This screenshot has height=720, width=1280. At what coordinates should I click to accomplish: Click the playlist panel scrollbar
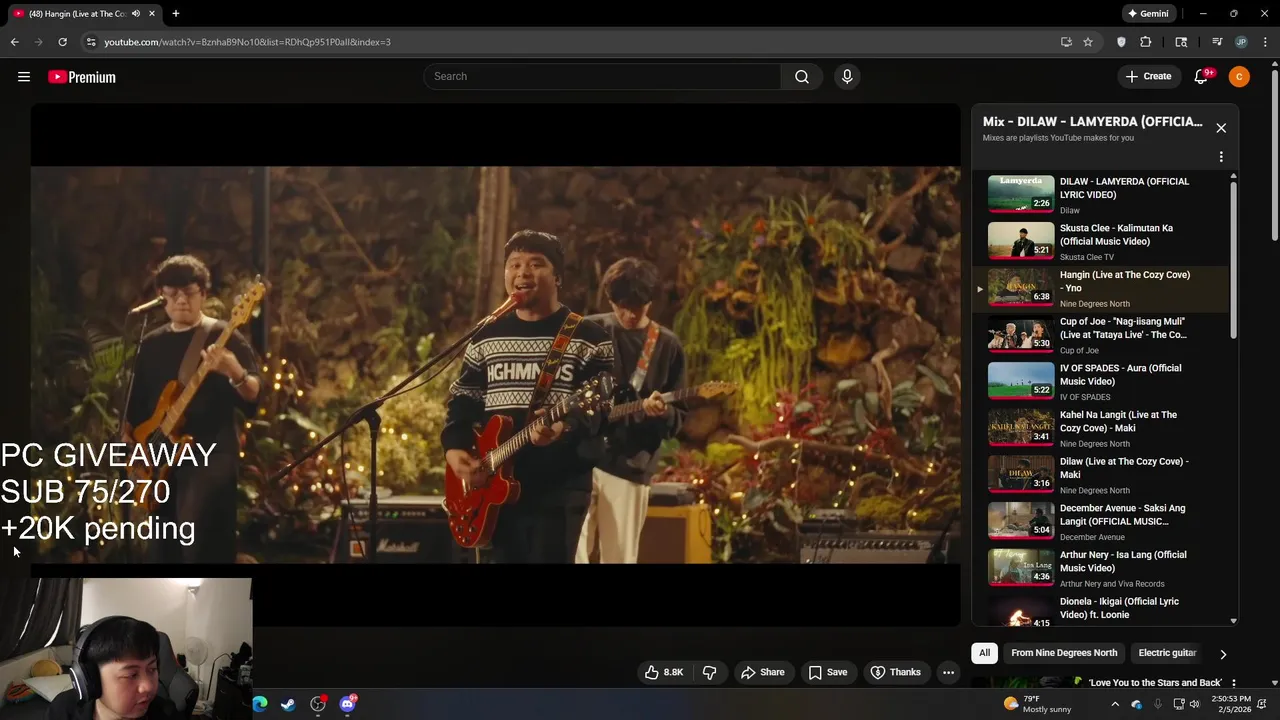(1233, 260)
